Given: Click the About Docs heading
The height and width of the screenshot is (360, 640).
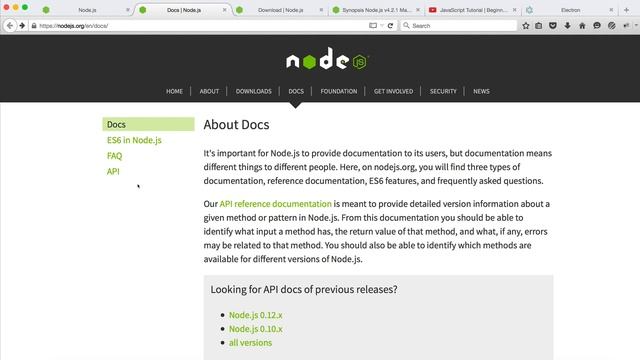Looking at the screenshot, I should [236, 124].
